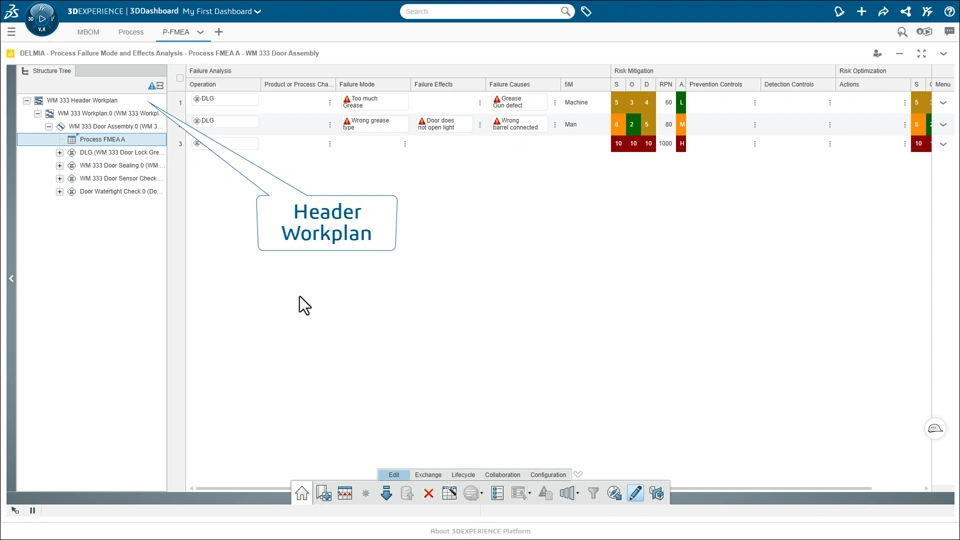Select the Lifecycle toolbar tab
This screenshot has width=960, height=540.
point(463,474)
